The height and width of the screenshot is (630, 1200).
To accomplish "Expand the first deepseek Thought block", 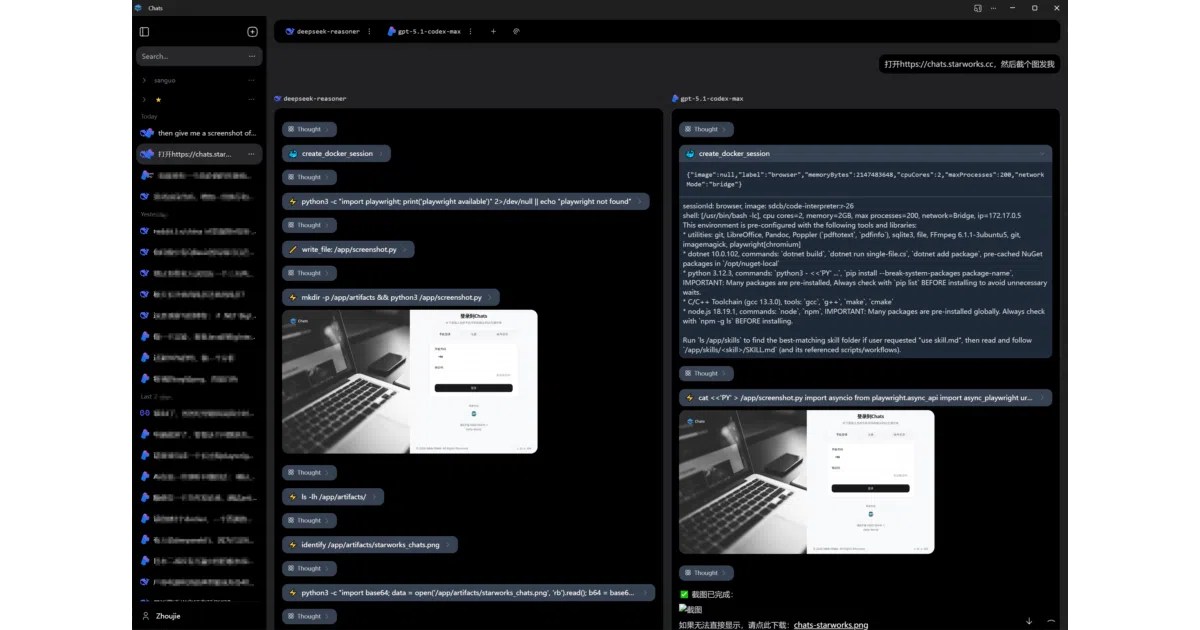I will tap(310, 129).
